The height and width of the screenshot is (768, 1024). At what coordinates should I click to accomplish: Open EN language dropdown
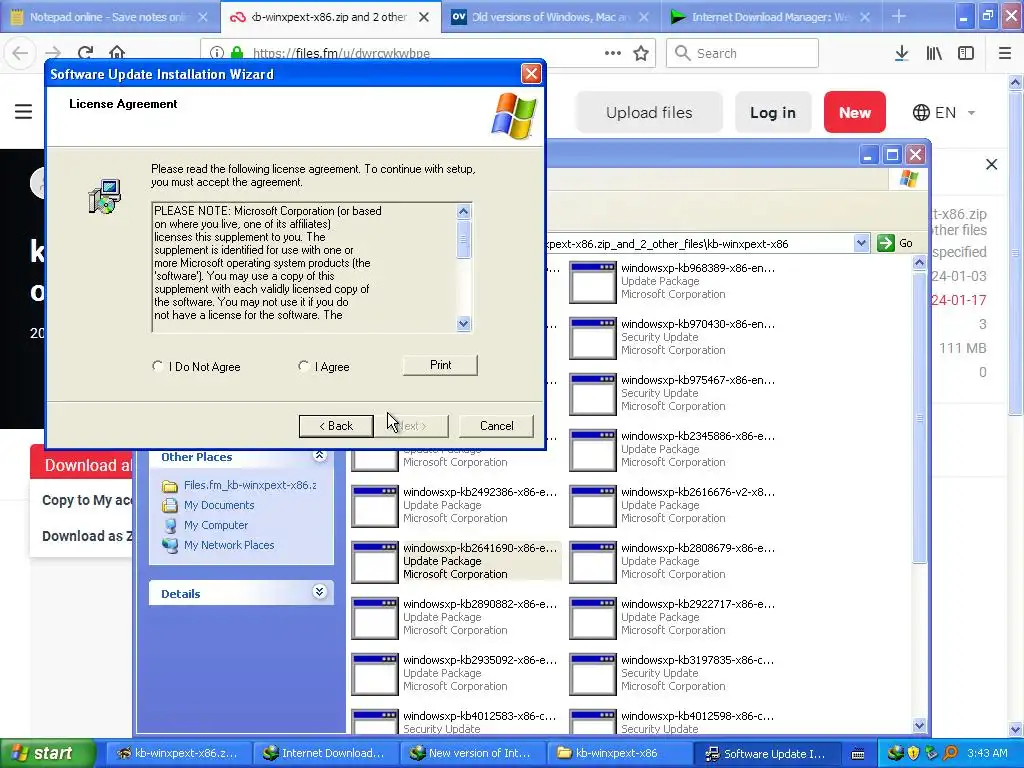point(944,112)
